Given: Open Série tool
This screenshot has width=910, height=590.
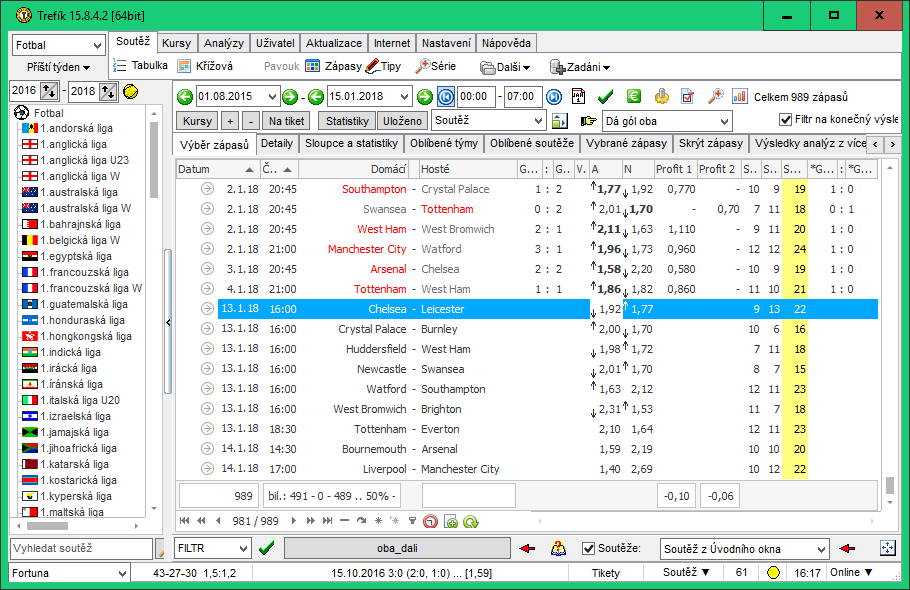Looking at the screenshot, I should tap(435, 66).
